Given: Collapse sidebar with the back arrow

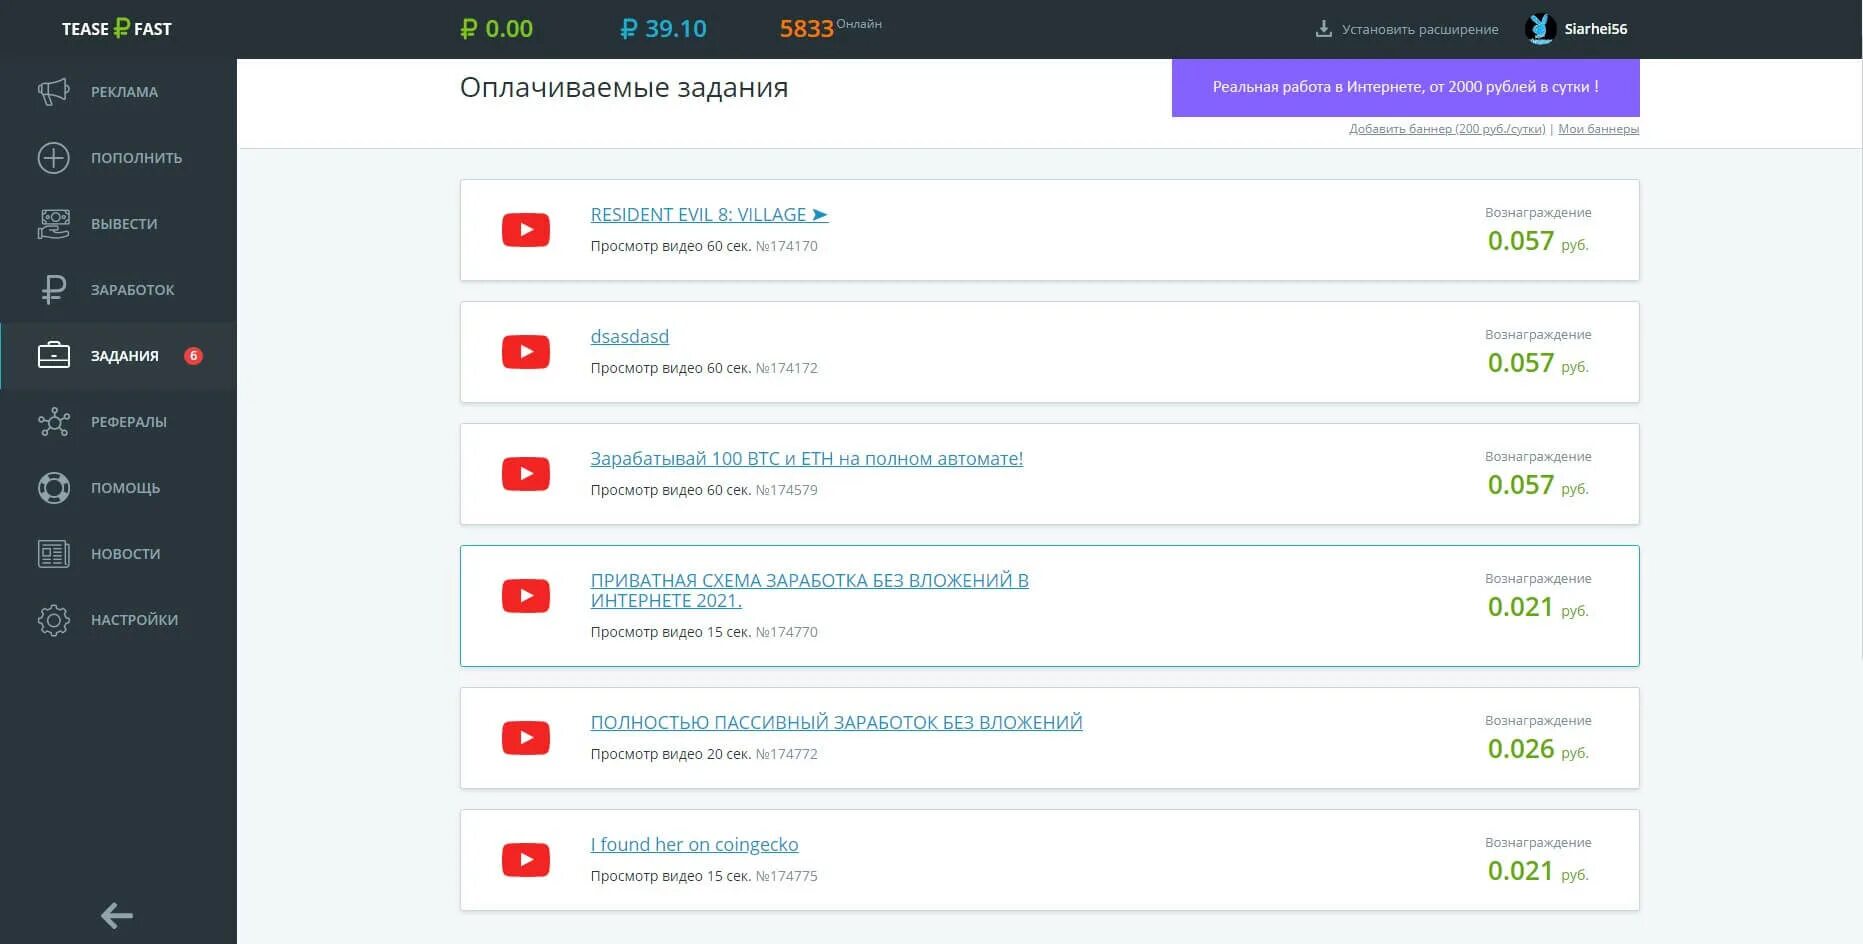Looking at the screenshot, I should pyautogui.click(x=117, y=915).
